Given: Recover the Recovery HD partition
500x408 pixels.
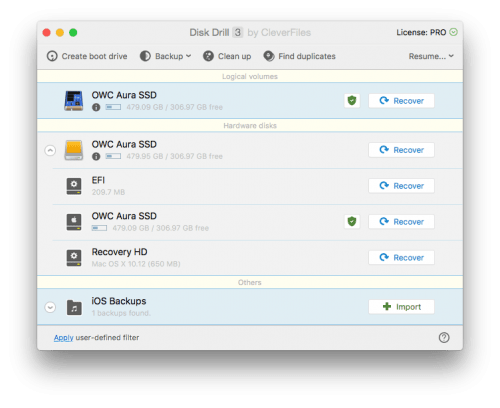Looking at the screenshot, I should tap(401, 258).
